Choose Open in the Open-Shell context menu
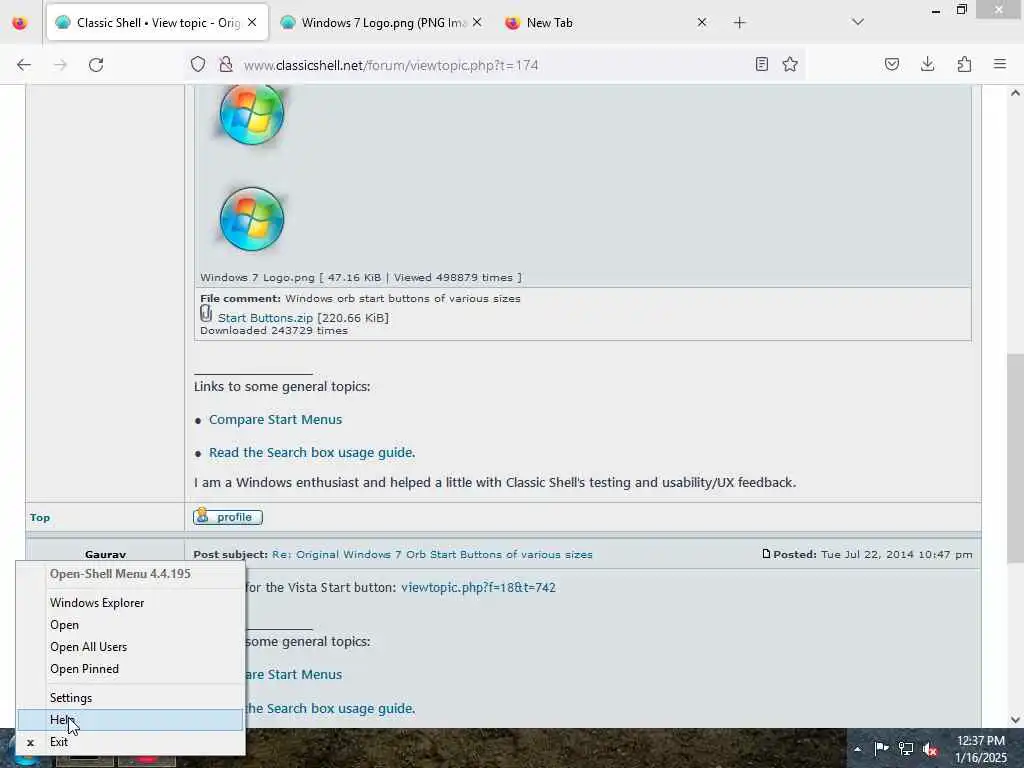 coord(131,625)
